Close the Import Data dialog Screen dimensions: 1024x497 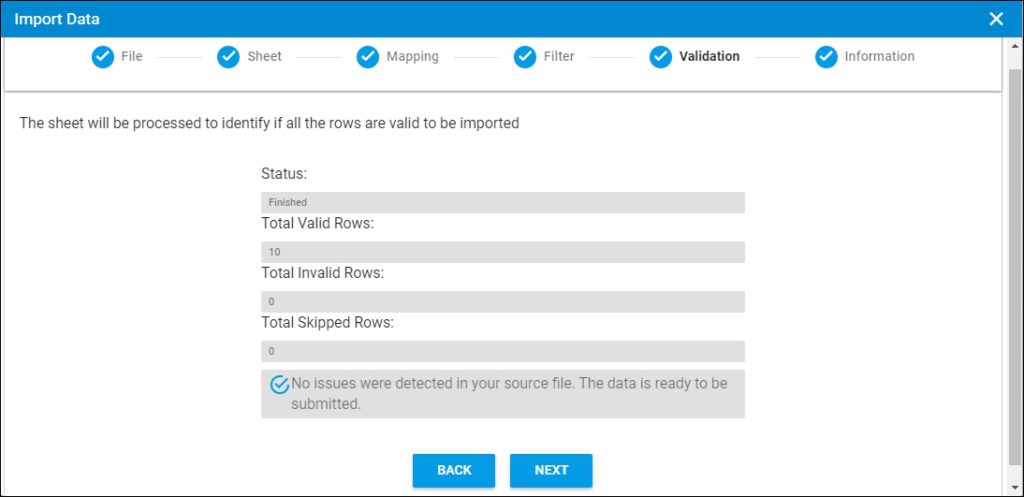click(x=996, y=19)
